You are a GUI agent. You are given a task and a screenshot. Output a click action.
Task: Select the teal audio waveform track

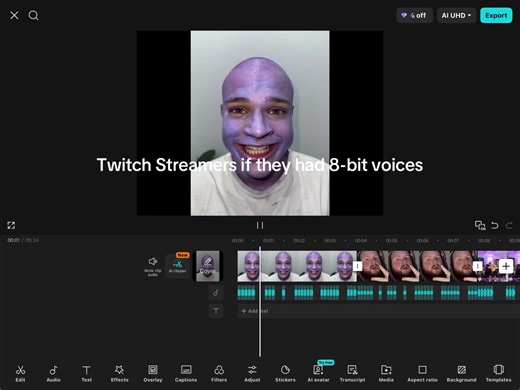[x=378, y=293]
